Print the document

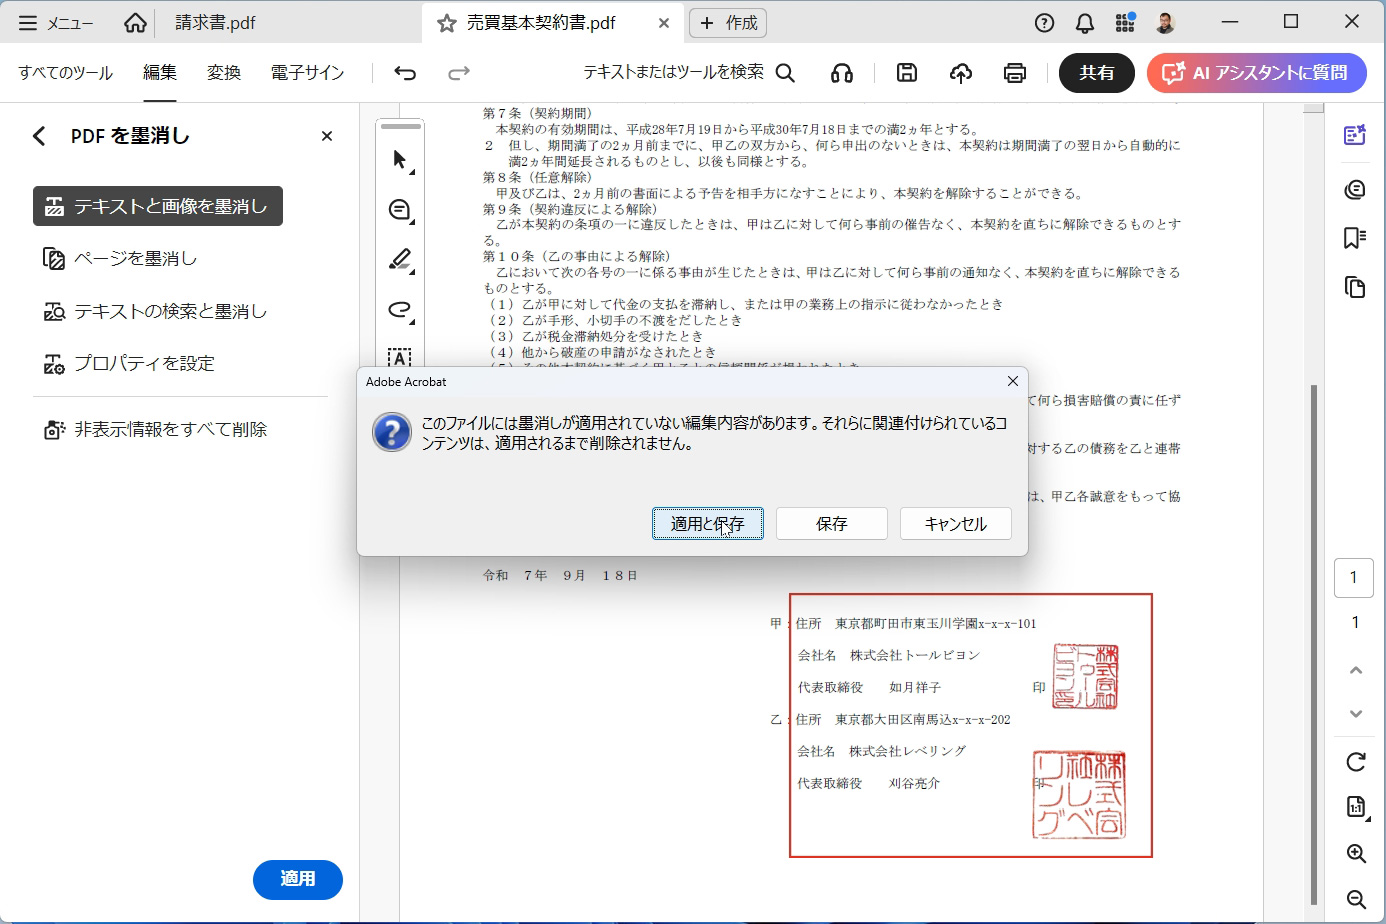pyautogui.click(x=1015, y=73)
